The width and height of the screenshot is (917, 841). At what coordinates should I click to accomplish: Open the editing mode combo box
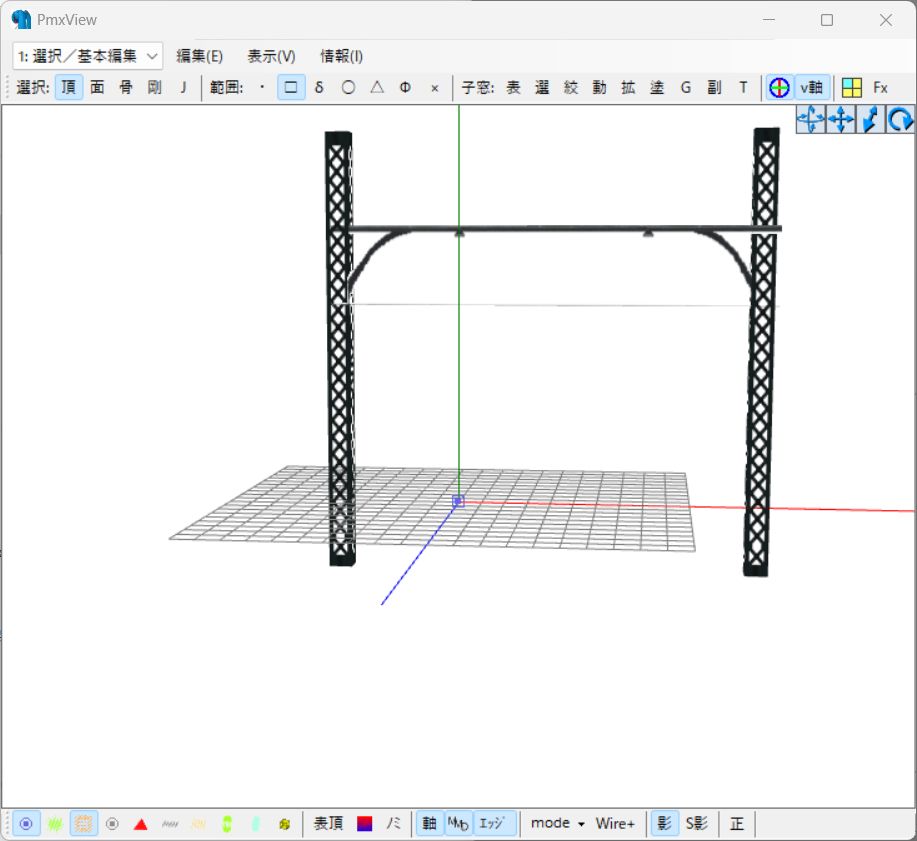click(x=87, y=56)
